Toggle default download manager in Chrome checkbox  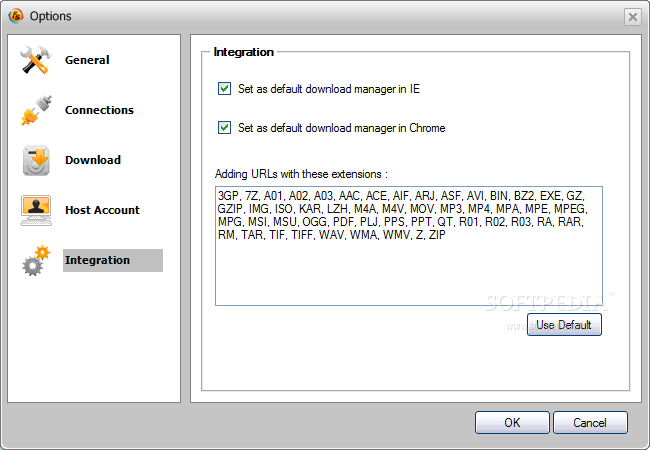(224, 128)
